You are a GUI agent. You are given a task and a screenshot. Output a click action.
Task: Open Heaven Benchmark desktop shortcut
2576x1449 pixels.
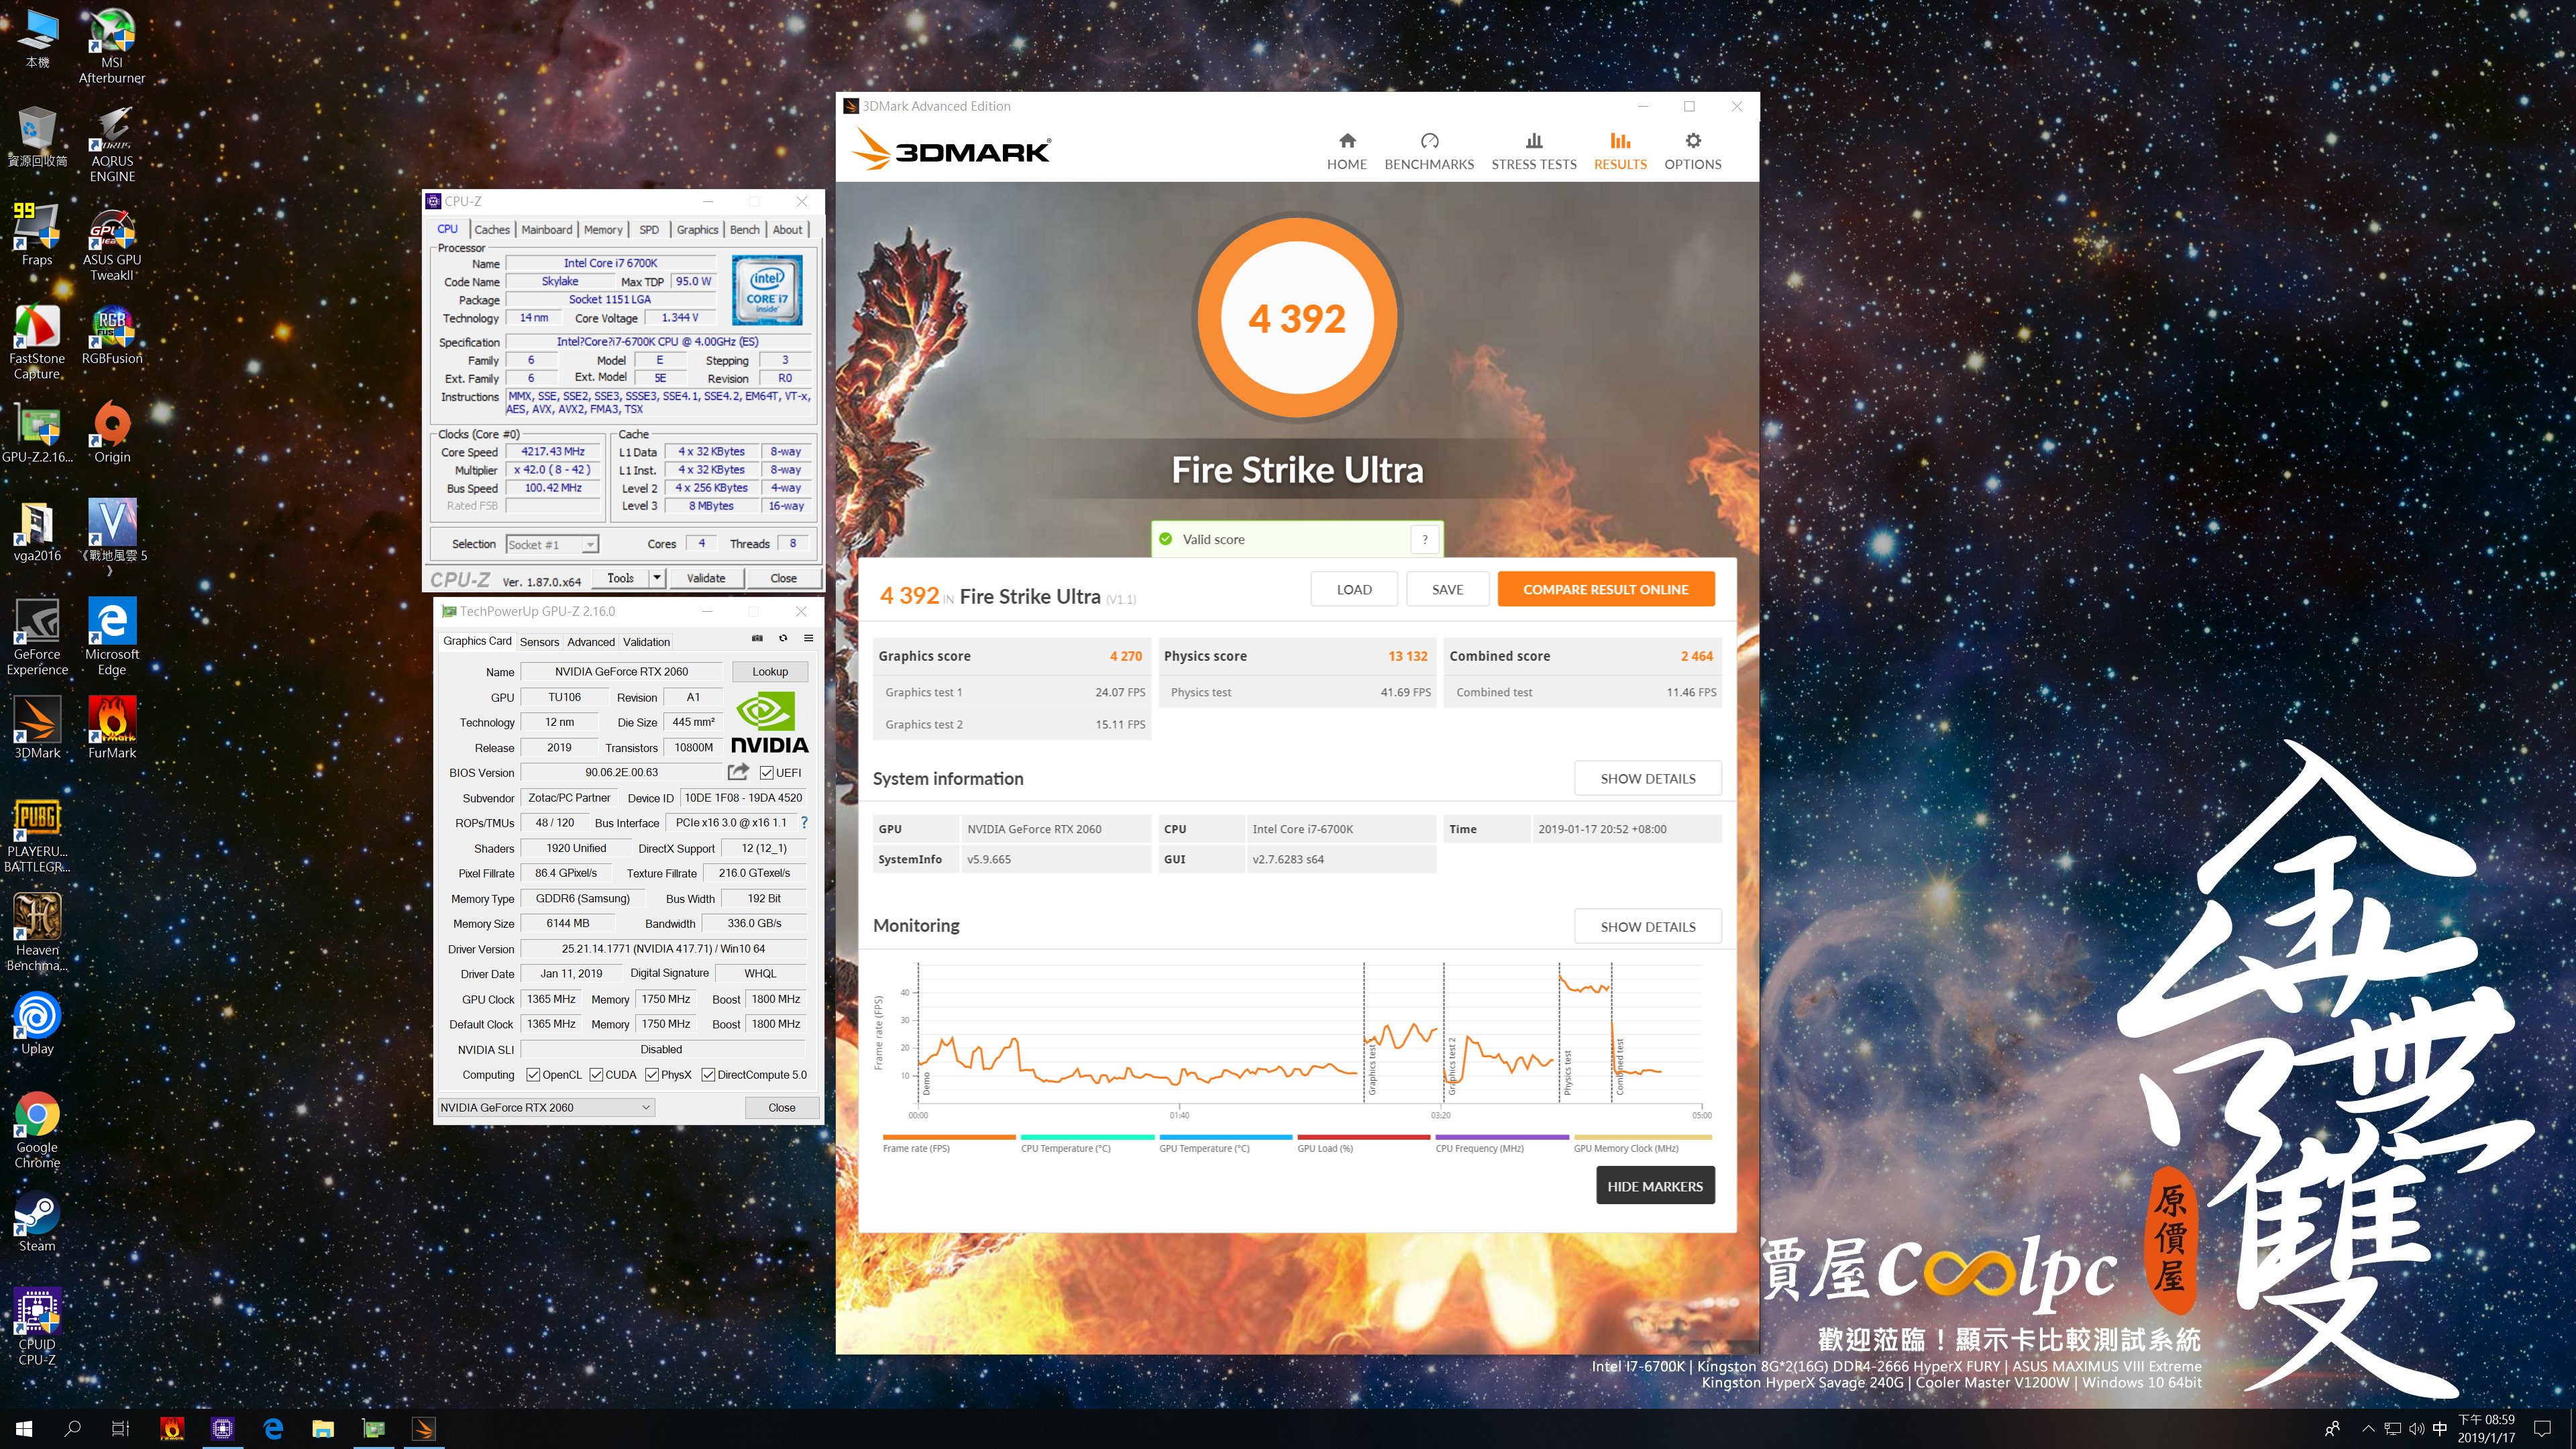[x=37, y=932]
